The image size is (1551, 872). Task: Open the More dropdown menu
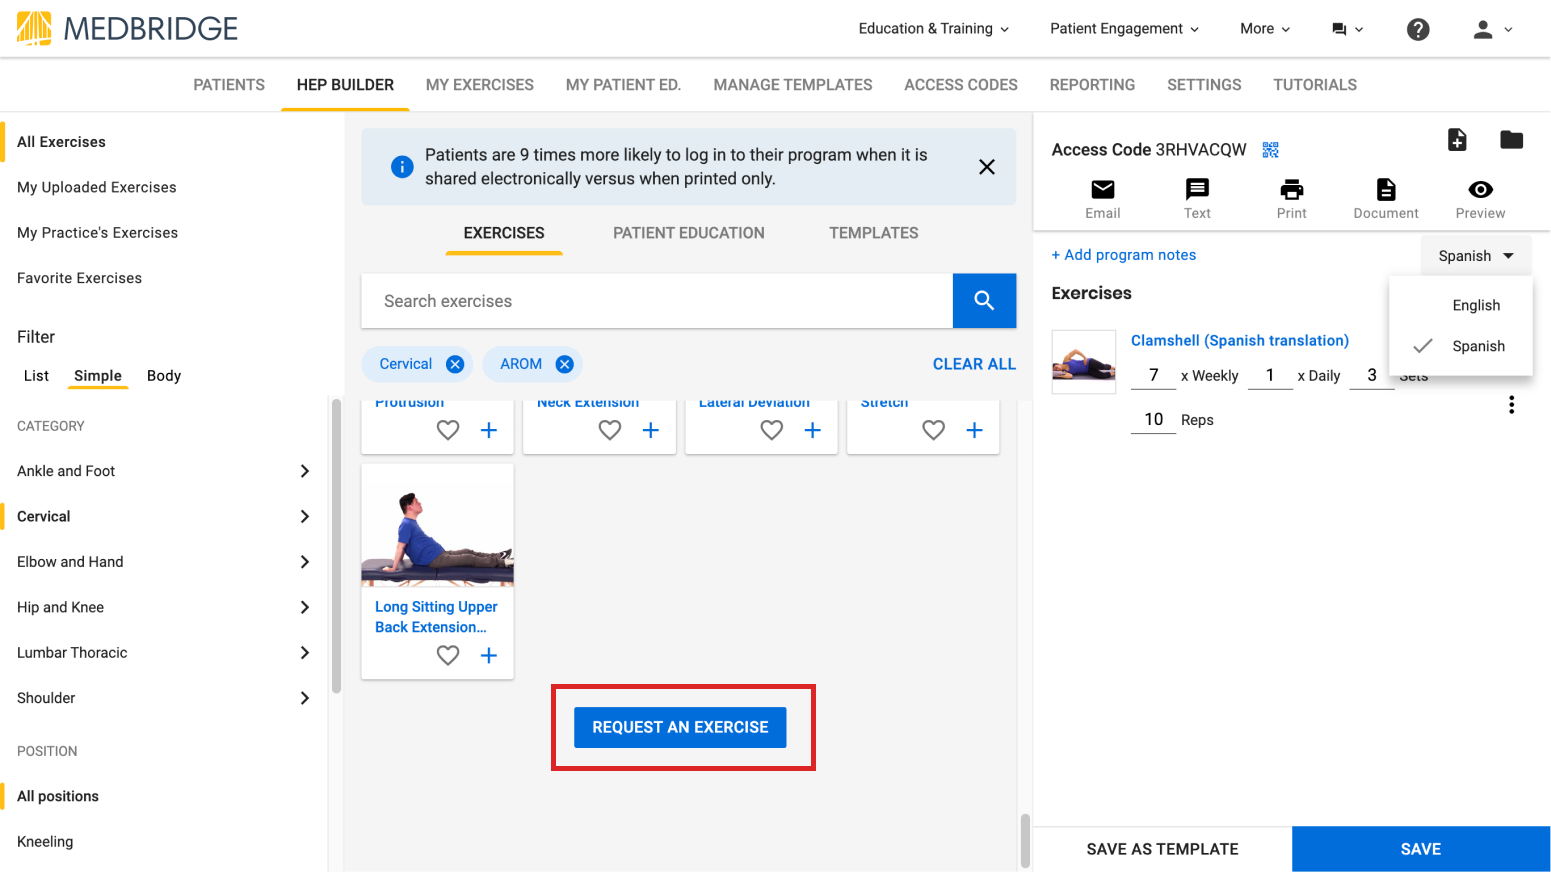coord(1265,29)
